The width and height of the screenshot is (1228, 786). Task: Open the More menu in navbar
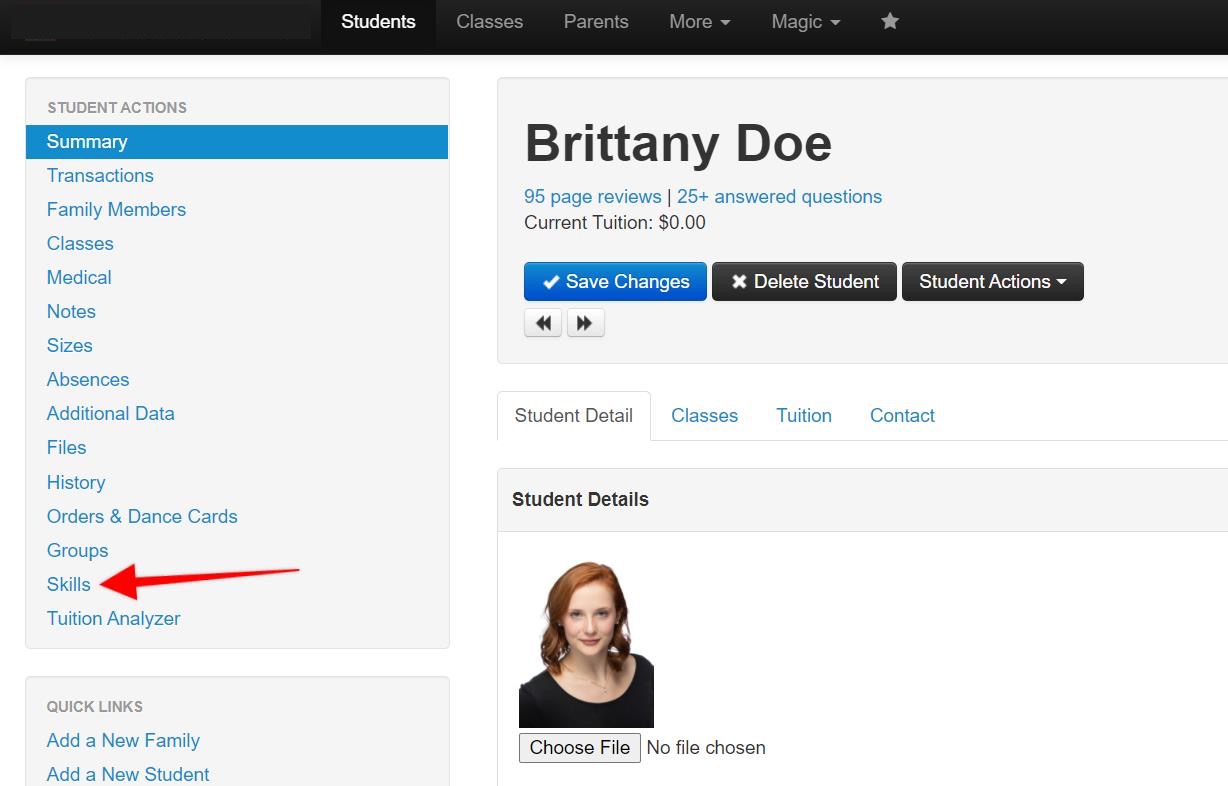pyautogui.click(x=699, y=21)
